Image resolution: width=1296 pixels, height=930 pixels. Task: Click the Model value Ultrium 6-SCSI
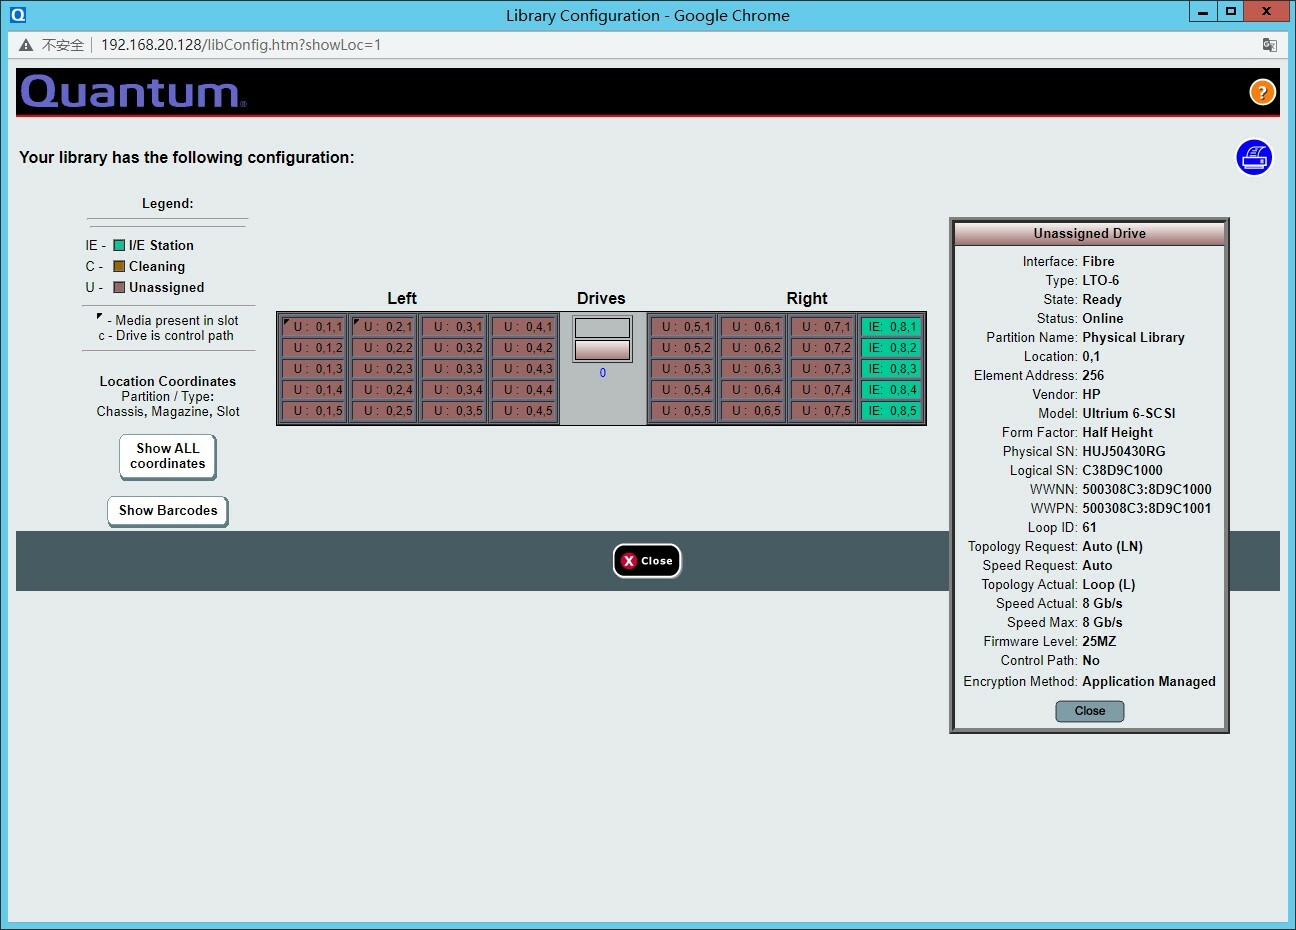tap(1129, 414)
